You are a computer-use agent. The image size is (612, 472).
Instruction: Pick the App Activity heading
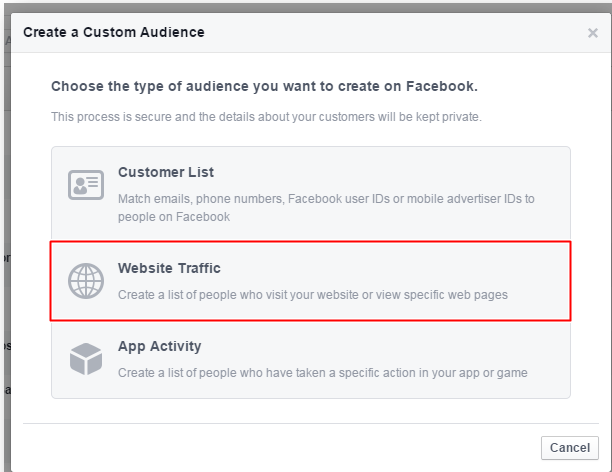click(160, 346)
